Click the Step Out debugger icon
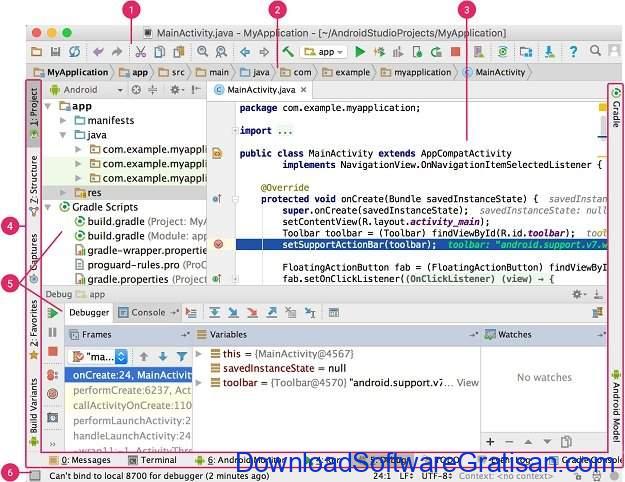 pos(271,313)
